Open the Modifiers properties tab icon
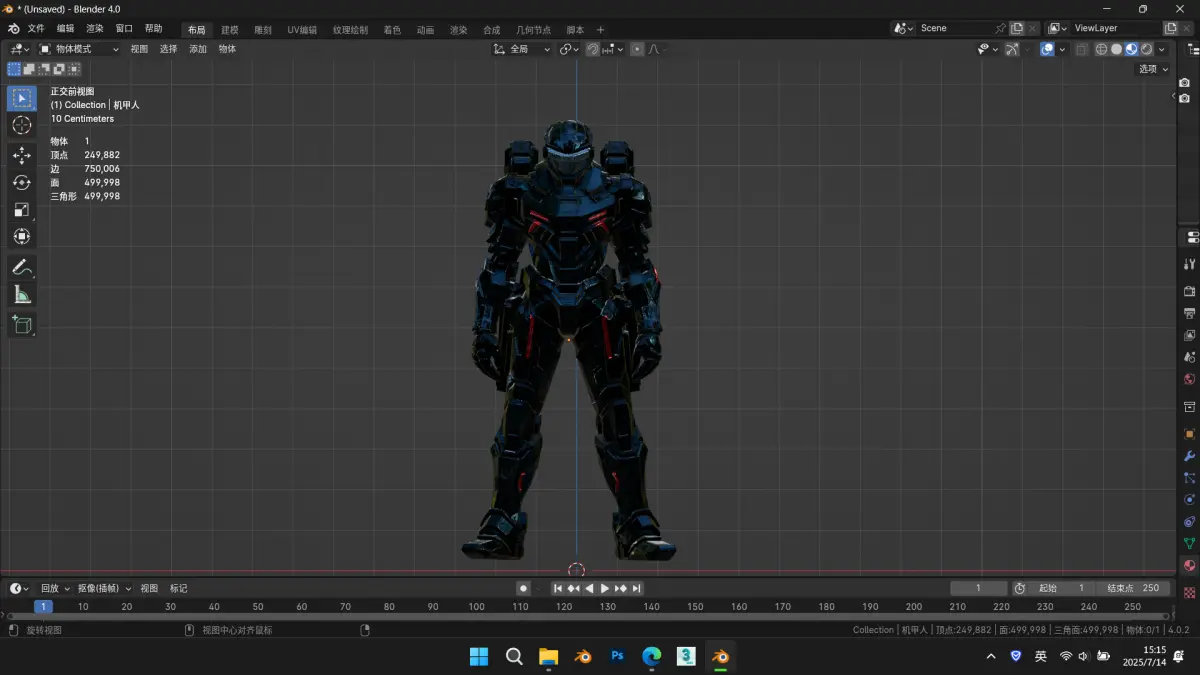The height and width of the screenshot is (675, 1200). 1190,456
